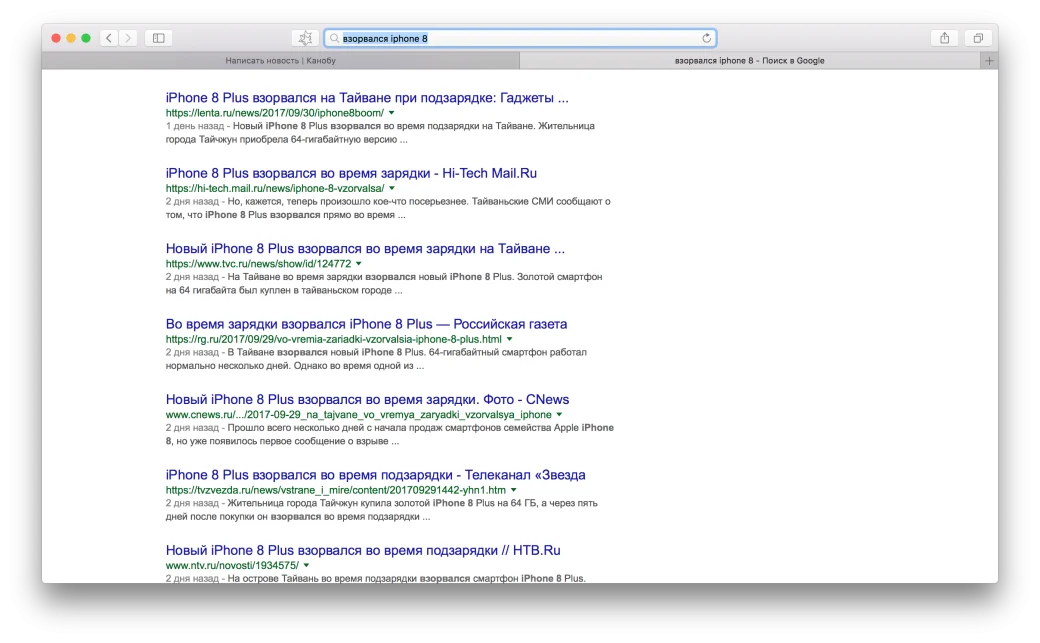Go back with the Safari back arrow
1040x643 pixels.
(x=109, y=38)
